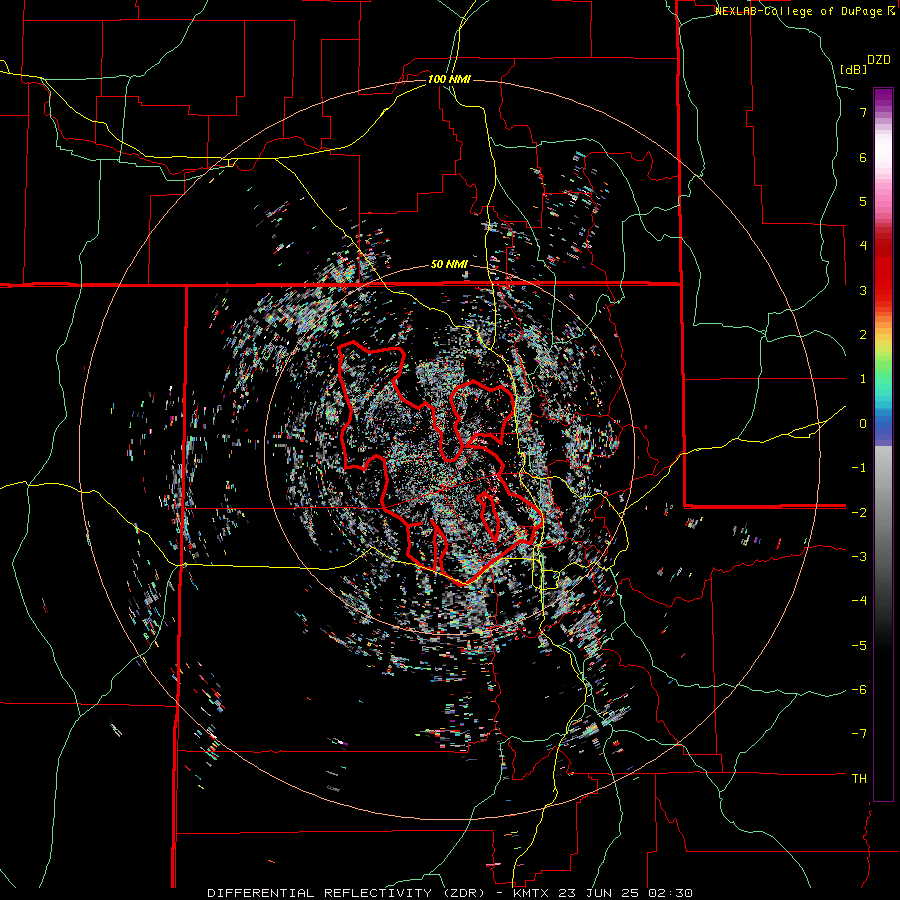
Task: Select the 0 value on the scale
Action: [863, 424]
